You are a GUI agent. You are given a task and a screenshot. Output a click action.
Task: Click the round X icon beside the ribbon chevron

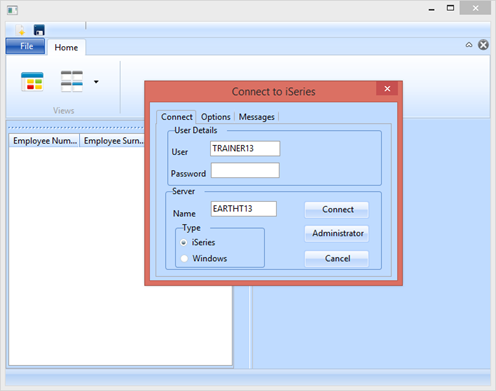[483, 45]
